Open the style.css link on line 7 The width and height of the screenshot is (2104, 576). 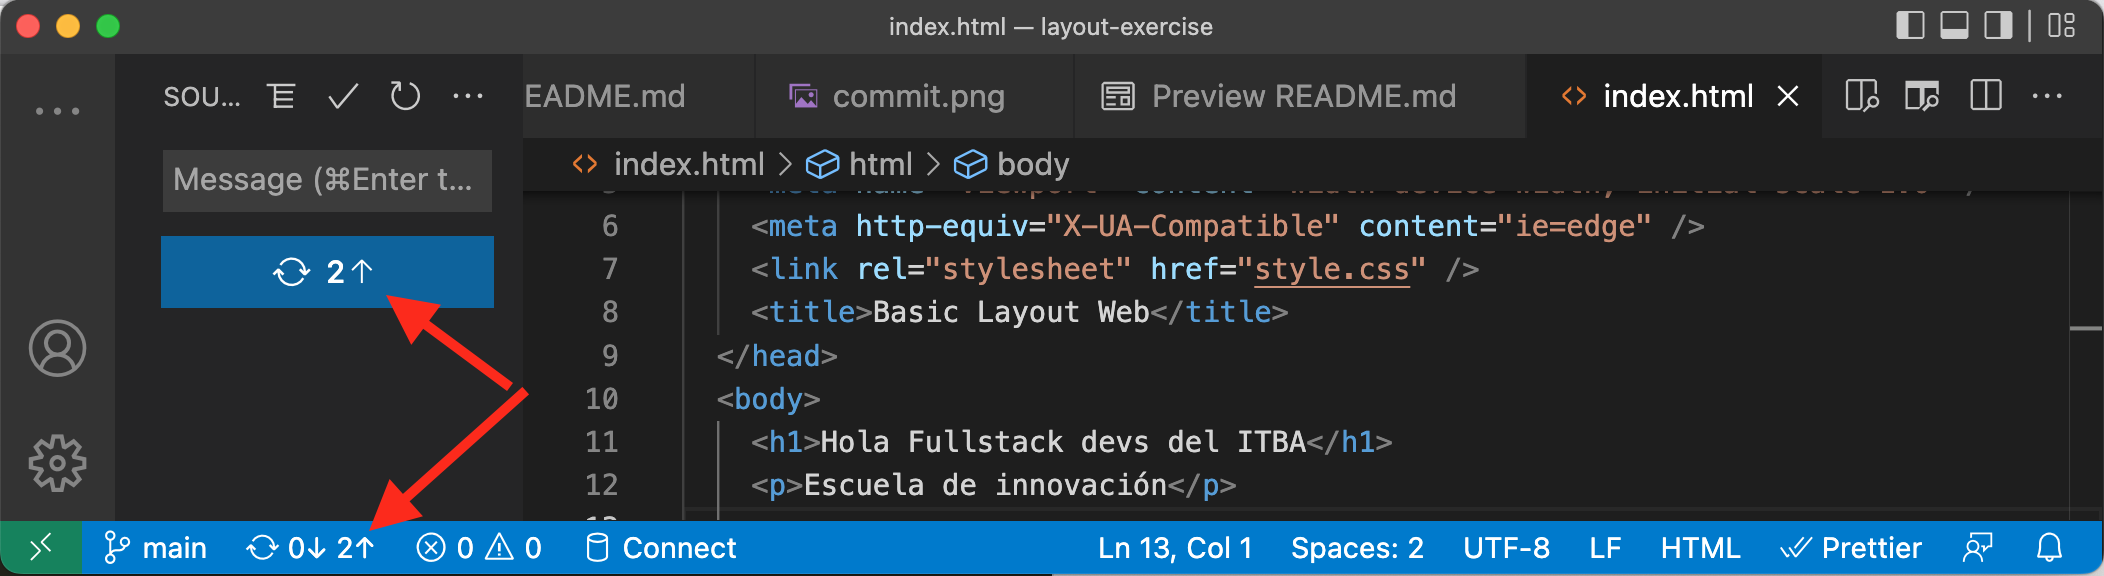pos(1332,269)
